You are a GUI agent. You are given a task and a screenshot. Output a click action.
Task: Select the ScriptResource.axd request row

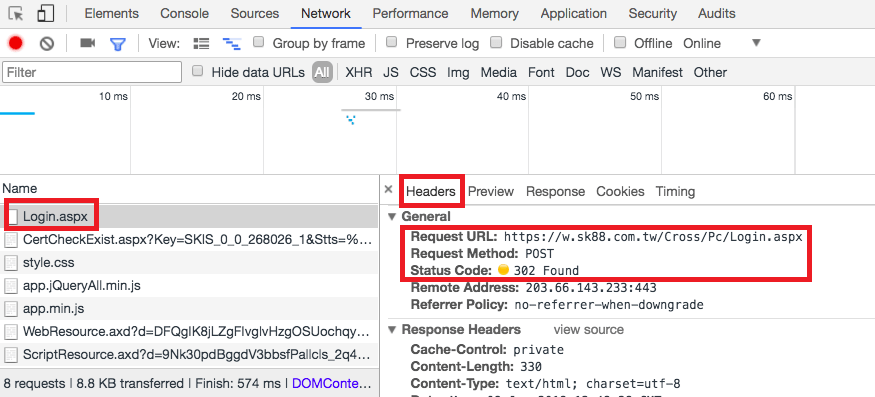189,354
